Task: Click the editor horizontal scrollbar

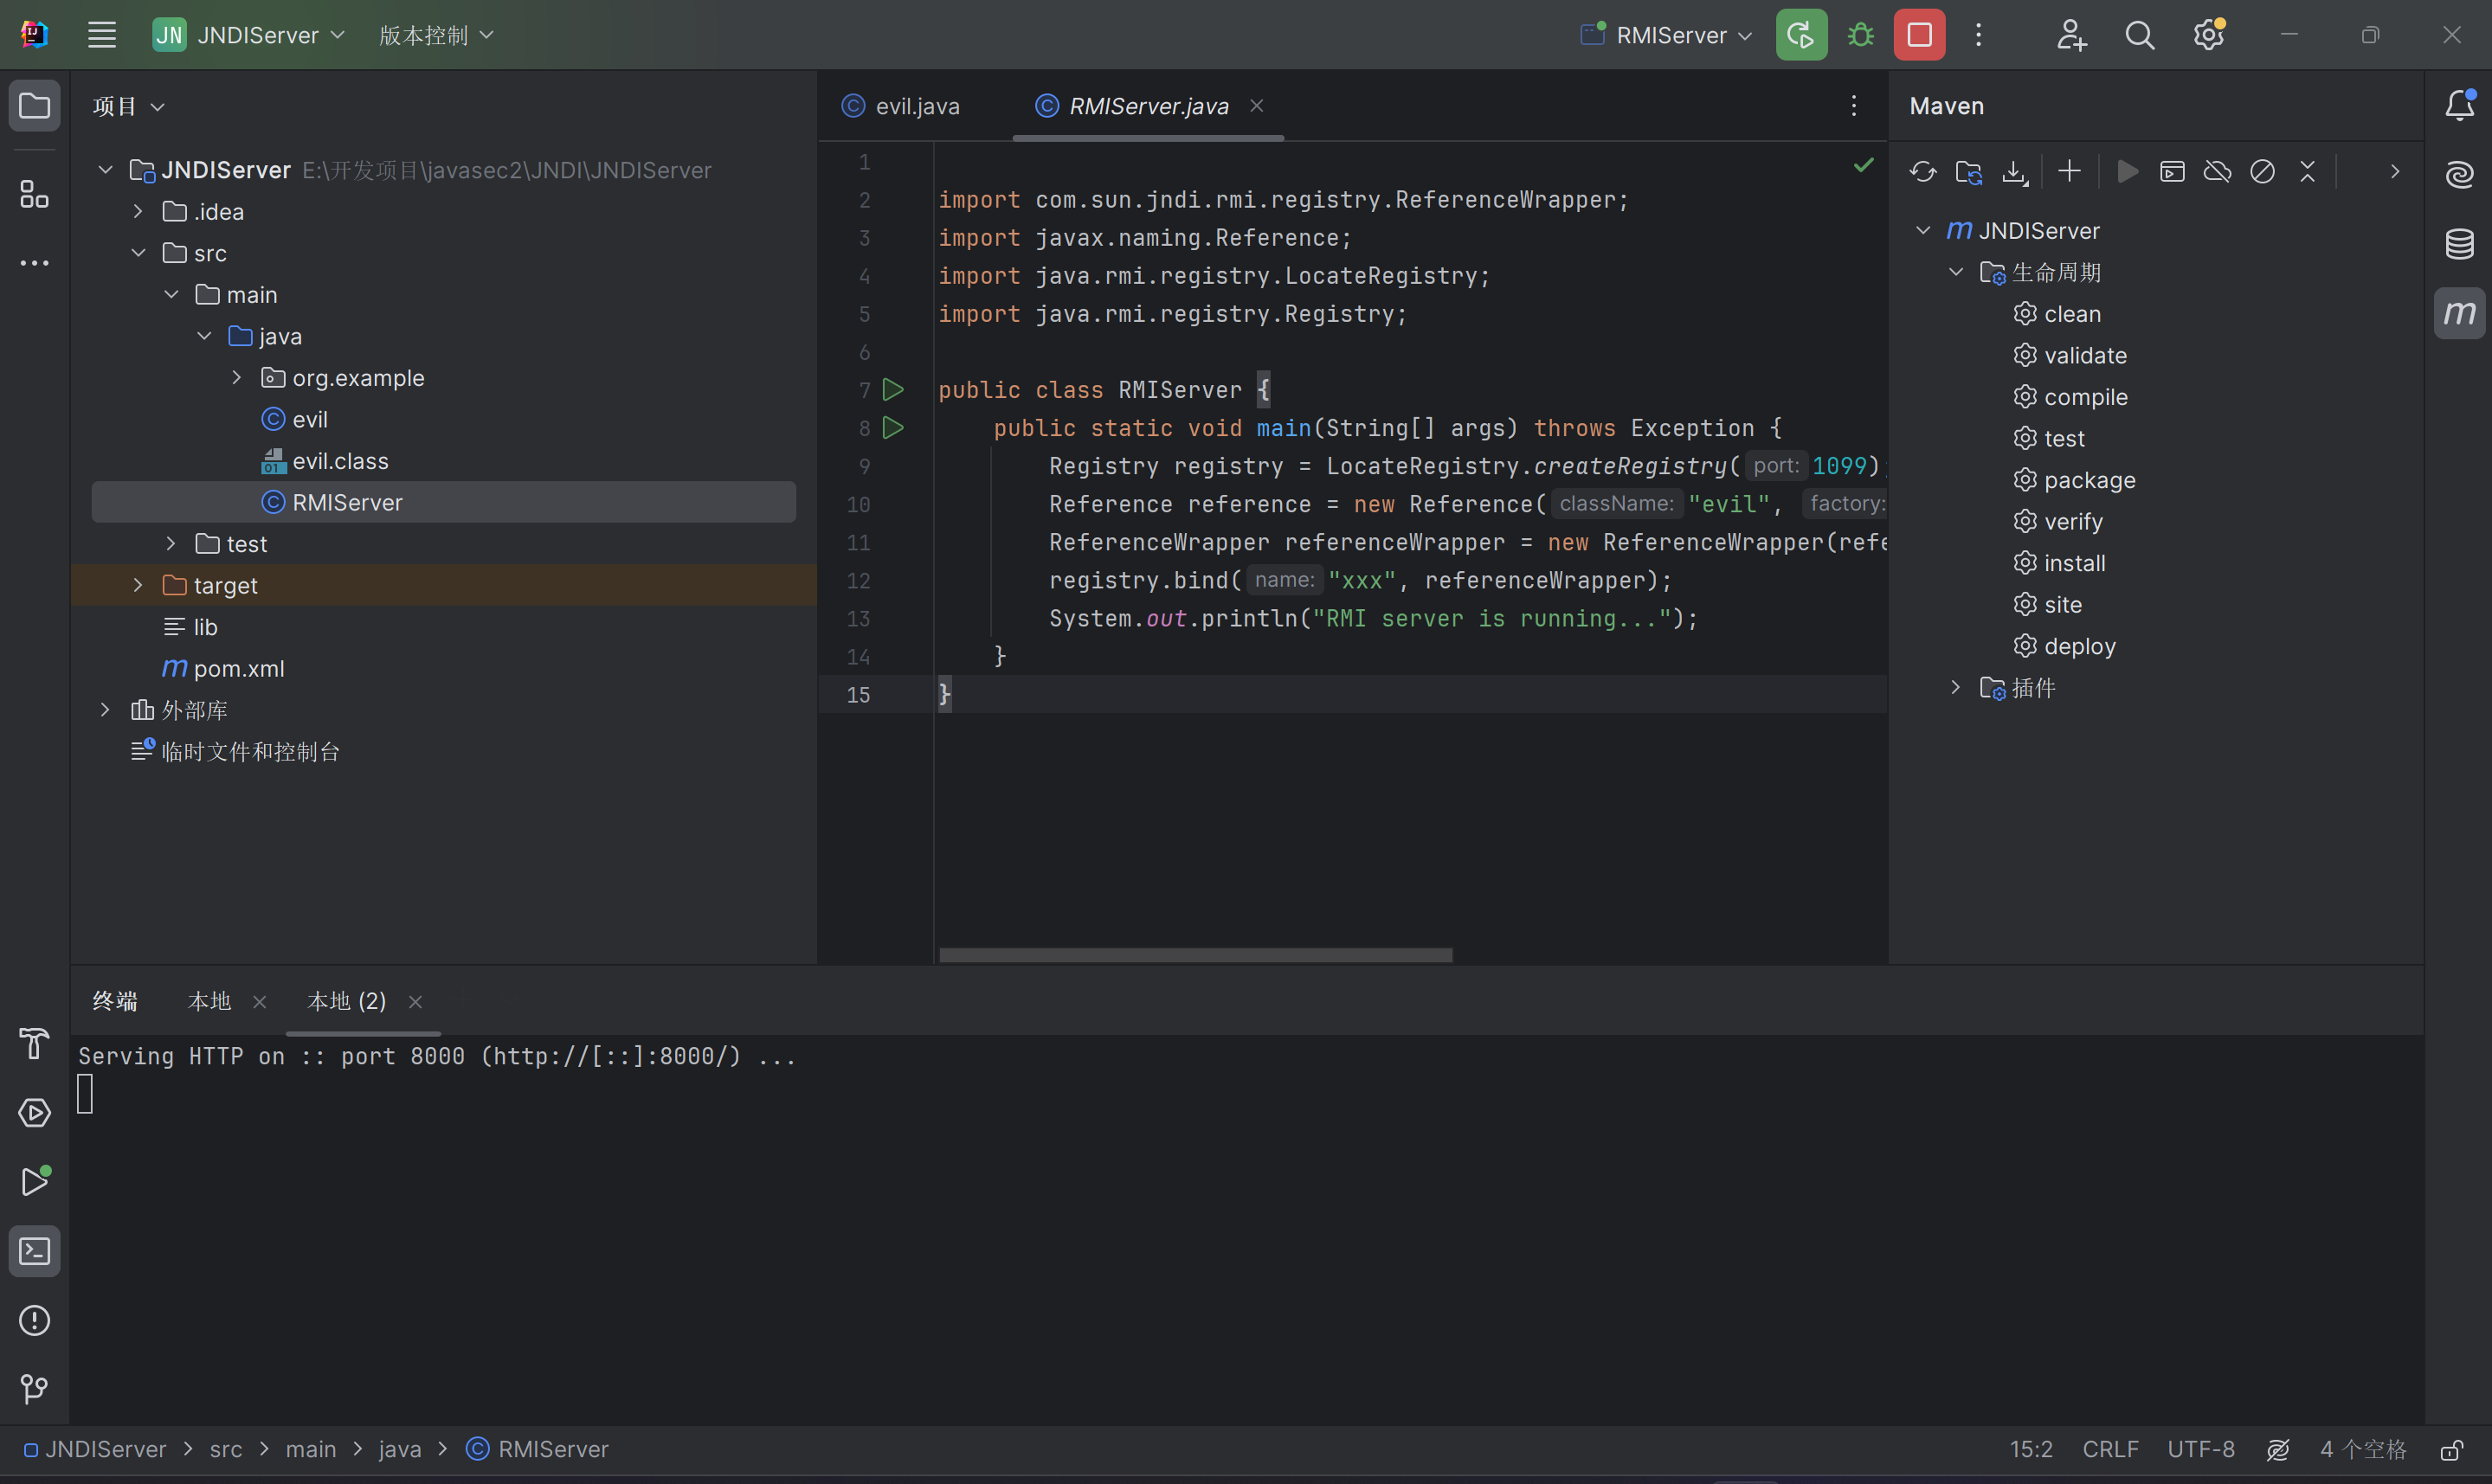Action: (x=1195, y=955)
